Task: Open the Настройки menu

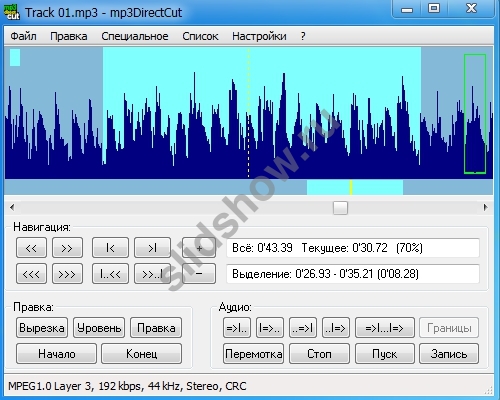Action: click(259, 36)
